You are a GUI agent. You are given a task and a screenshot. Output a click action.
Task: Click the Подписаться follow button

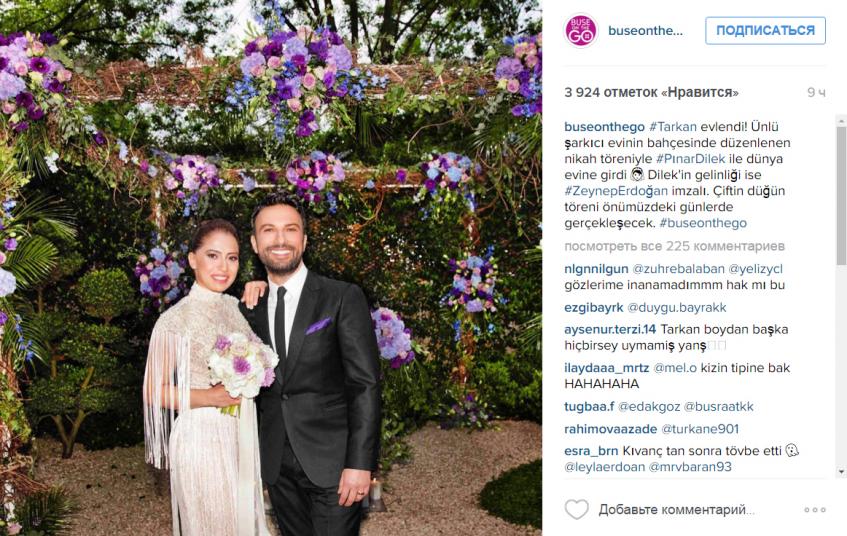[x=765, y=30]
